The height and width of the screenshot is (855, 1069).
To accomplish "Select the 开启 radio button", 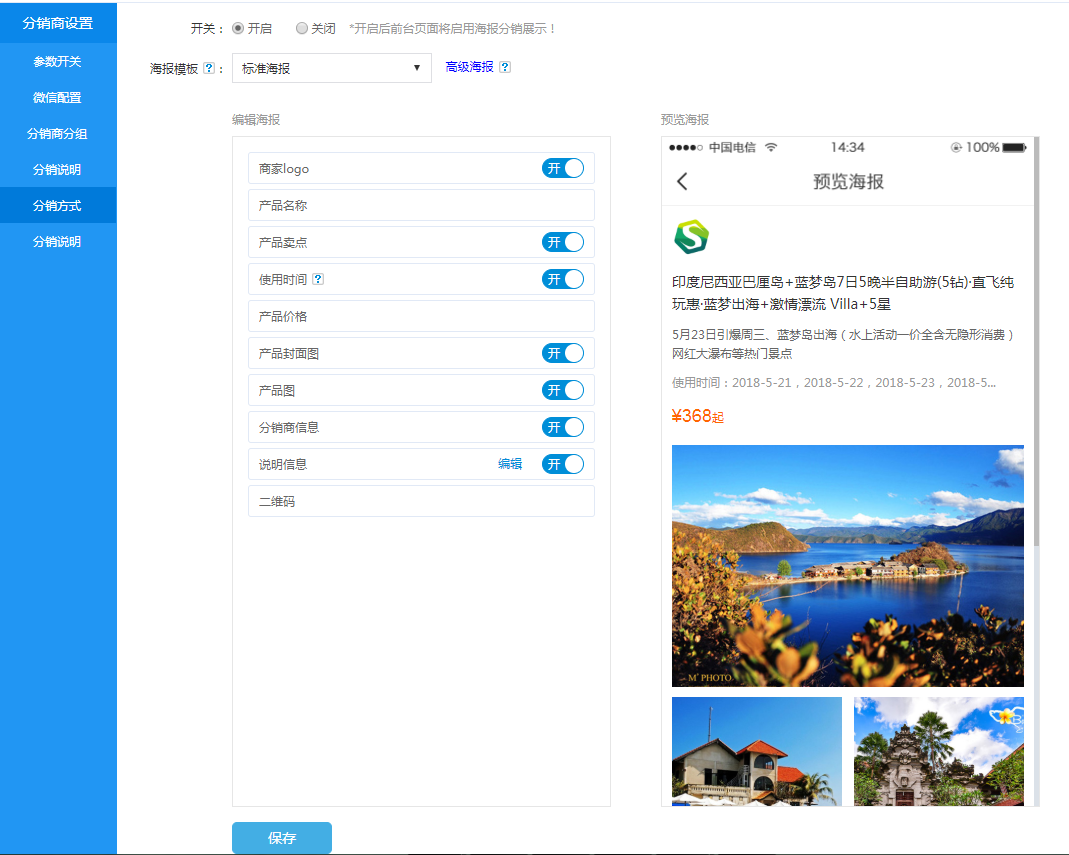I will point(238,29).
